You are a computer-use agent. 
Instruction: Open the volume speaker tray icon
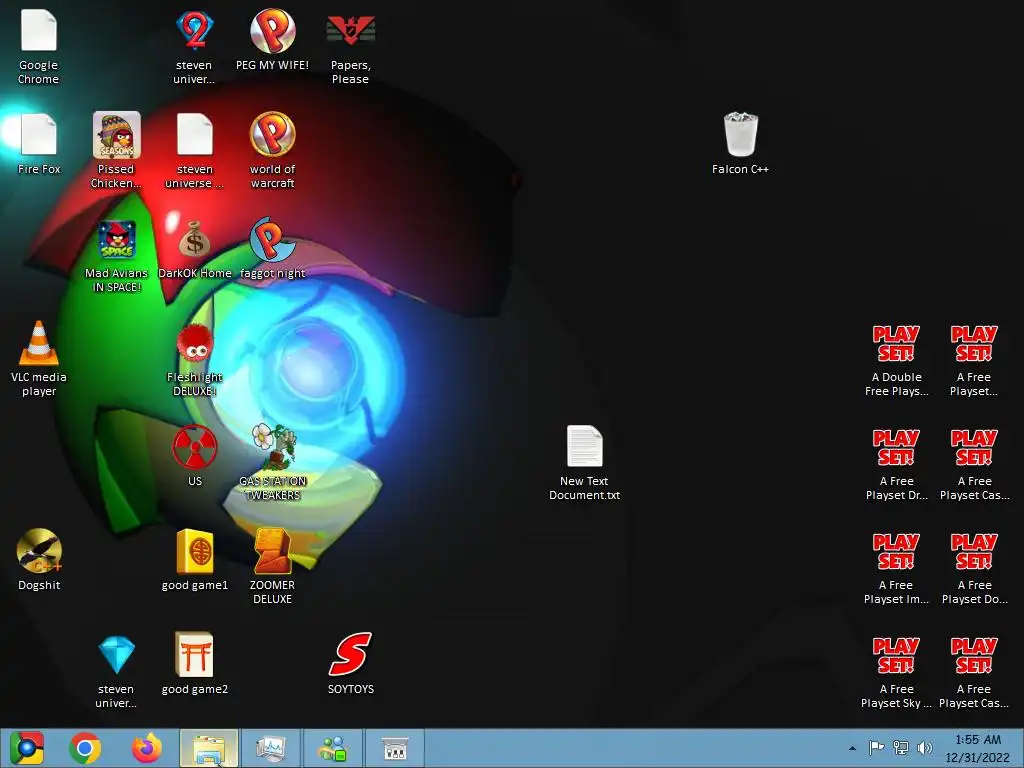click(x=925, y=748)
